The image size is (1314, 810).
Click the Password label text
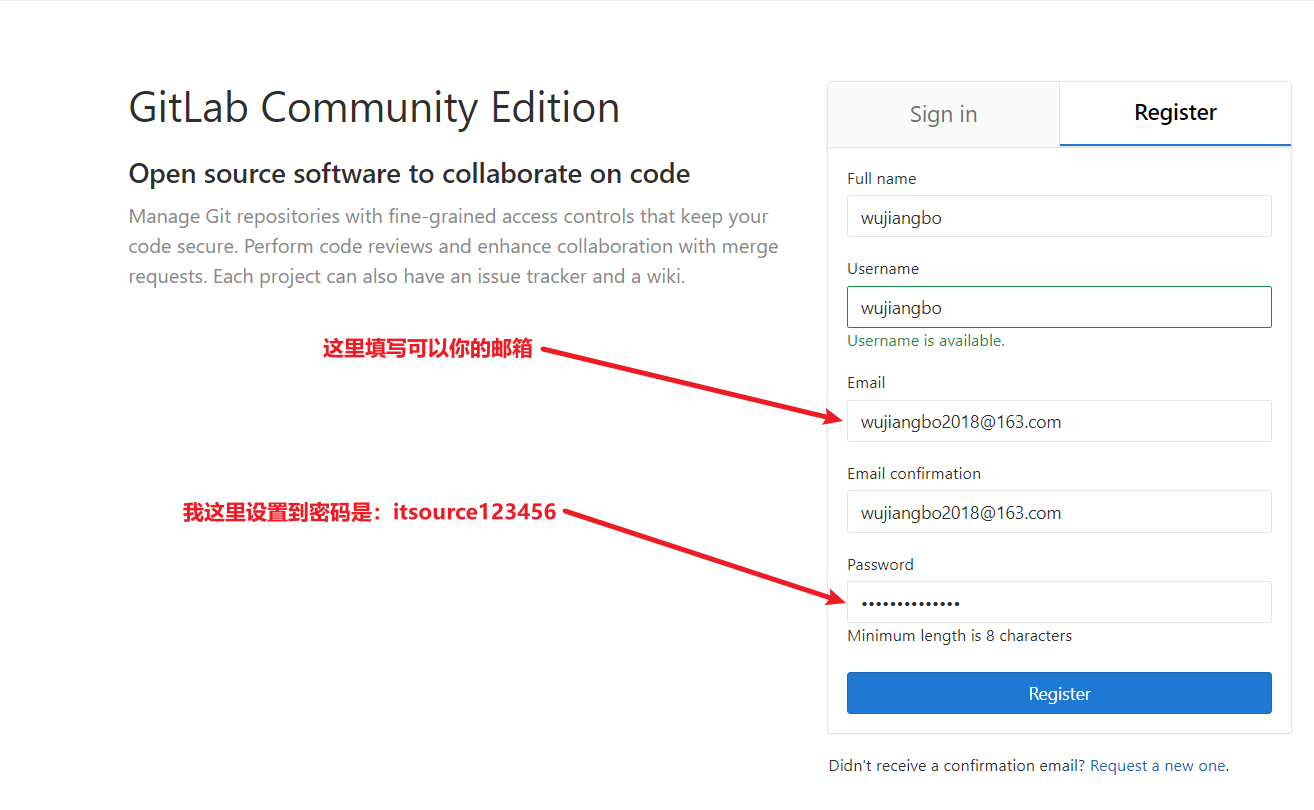[x=880, y=565]
